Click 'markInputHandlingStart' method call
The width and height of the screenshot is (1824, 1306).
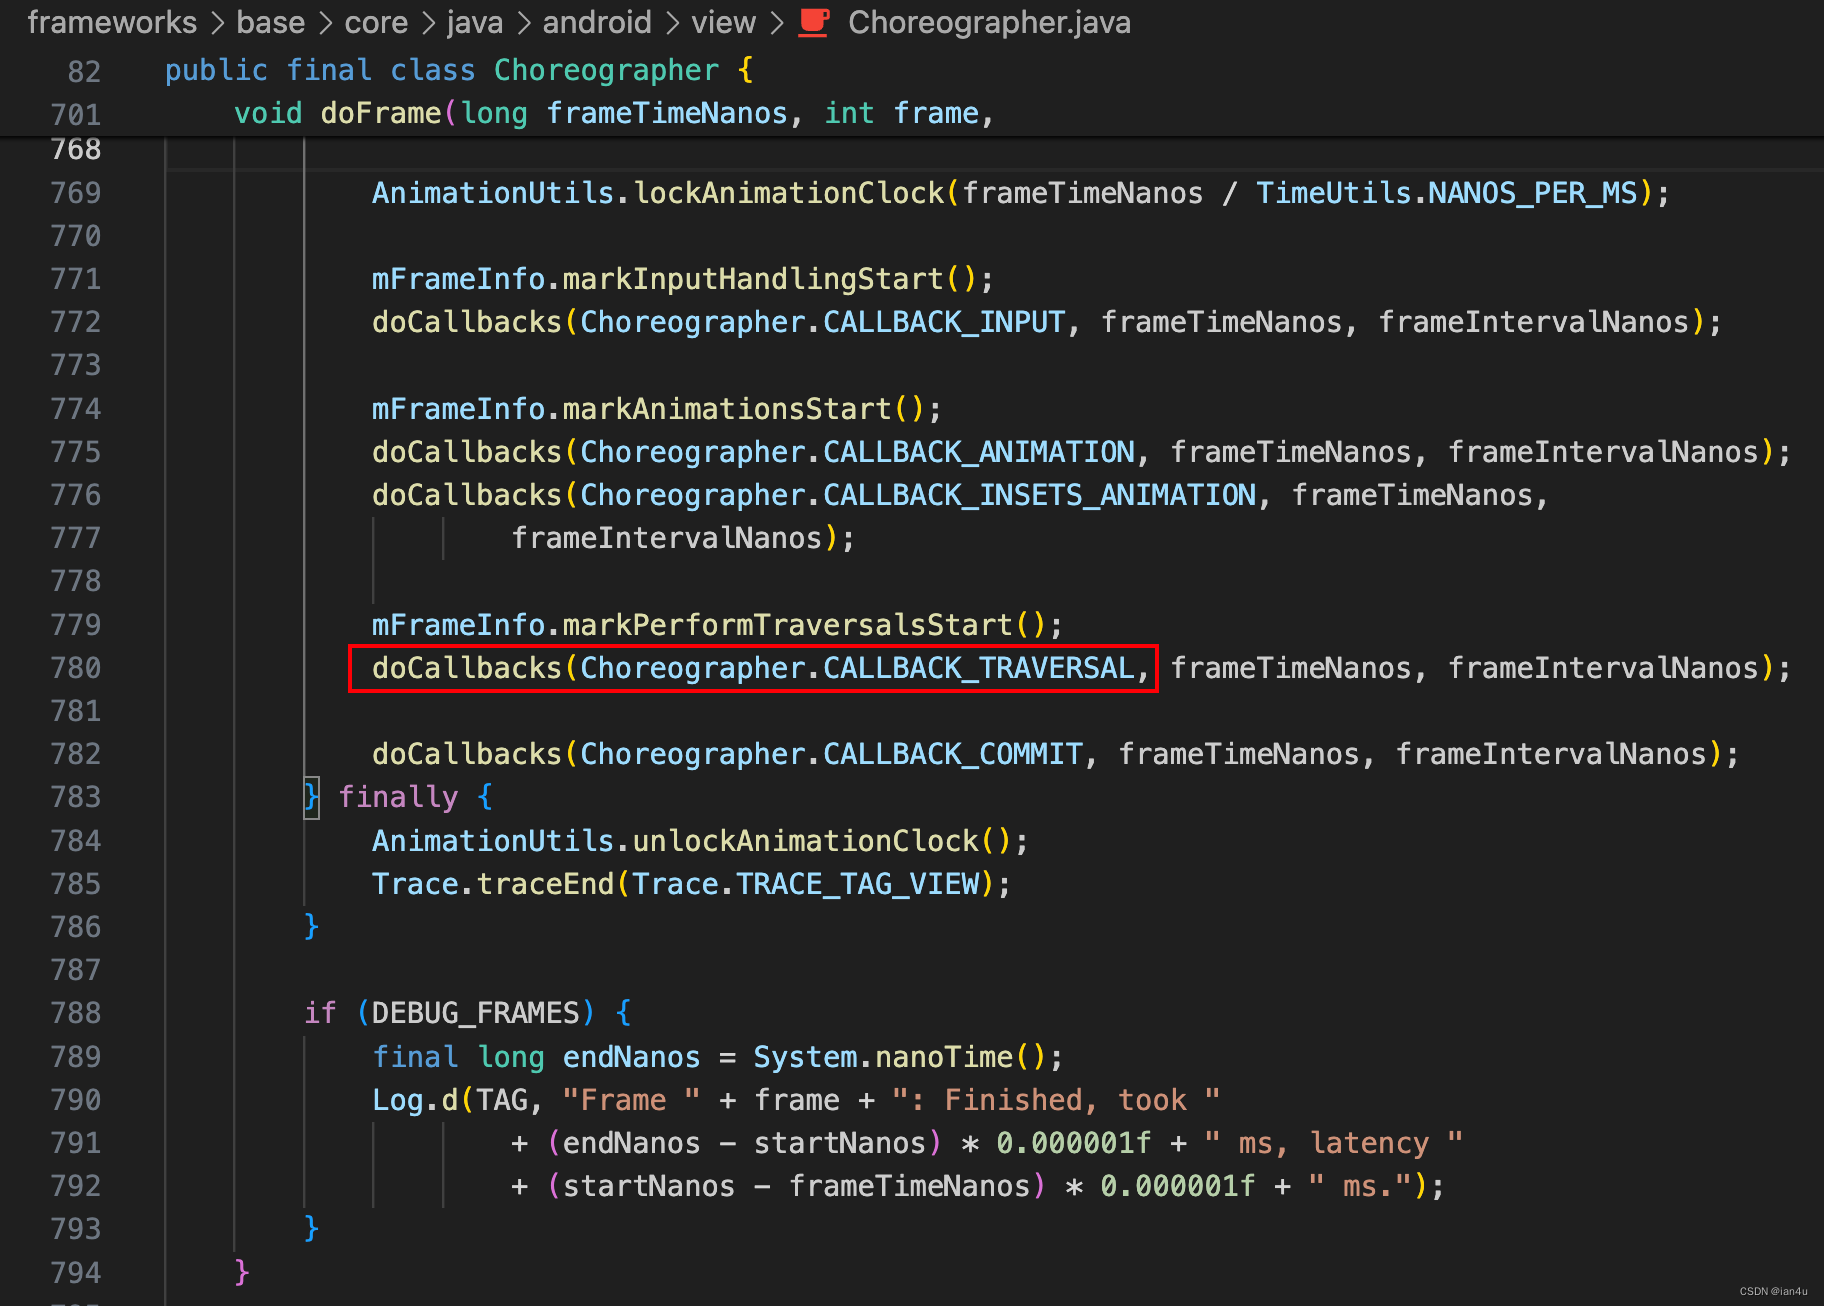(x=753, y=279)
